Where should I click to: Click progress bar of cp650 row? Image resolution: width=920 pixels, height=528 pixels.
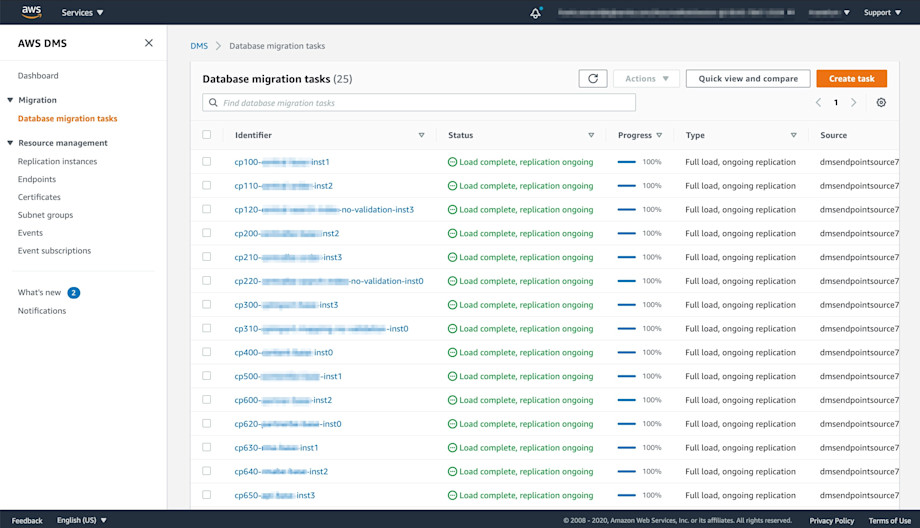click(x=627, y=495)
